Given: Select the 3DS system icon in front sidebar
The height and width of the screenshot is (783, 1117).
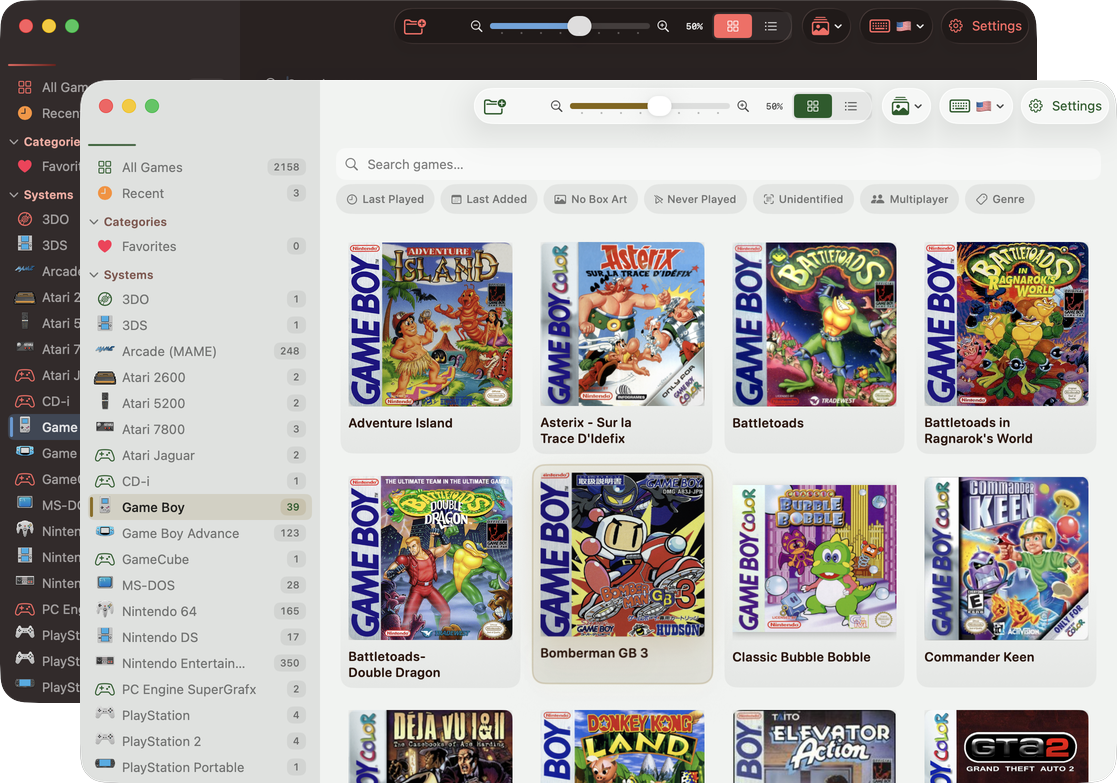Looking at the screenshot, I should point(105,324).
